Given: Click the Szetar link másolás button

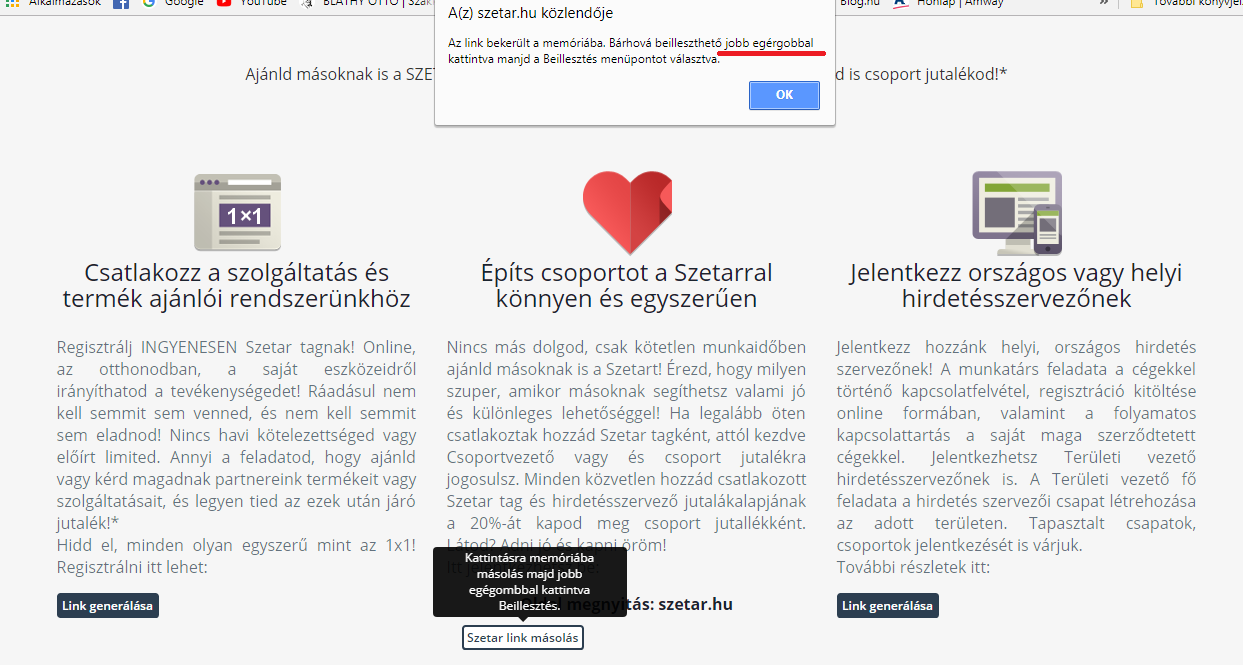Looking at the screenshot, I should 523,637.
